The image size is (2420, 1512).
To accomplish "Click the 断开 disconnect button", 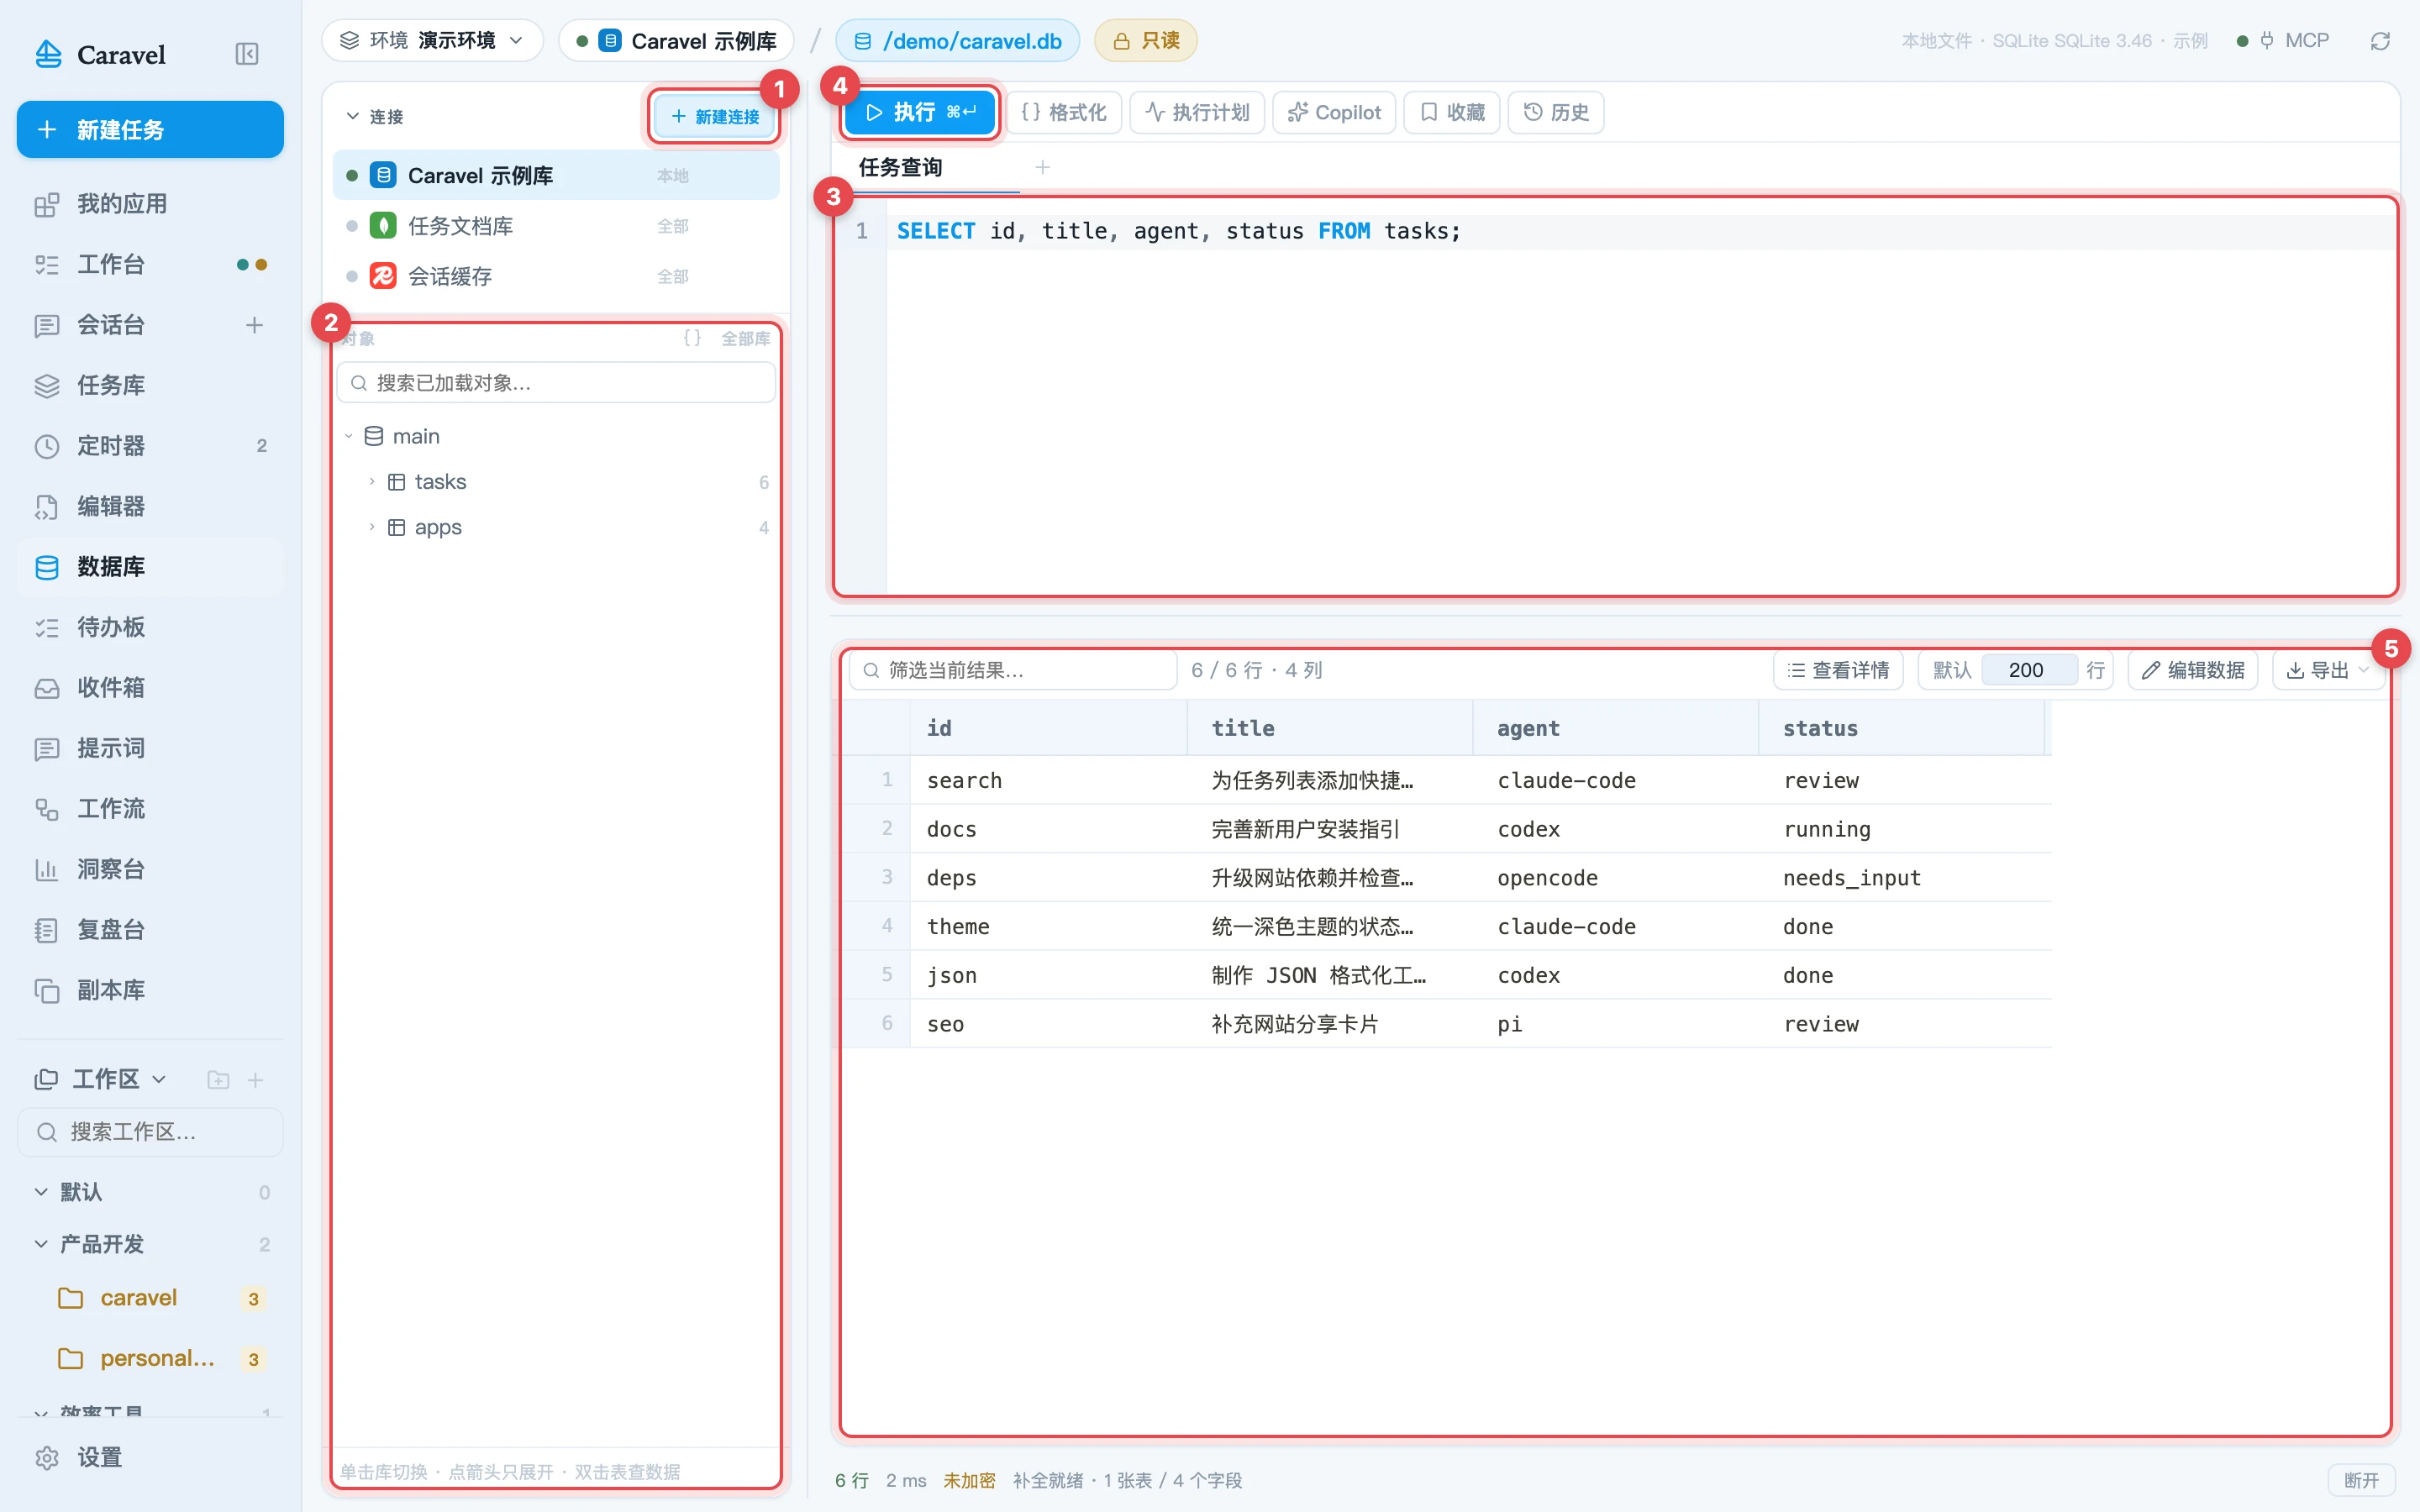I will pos(2361,1480).
